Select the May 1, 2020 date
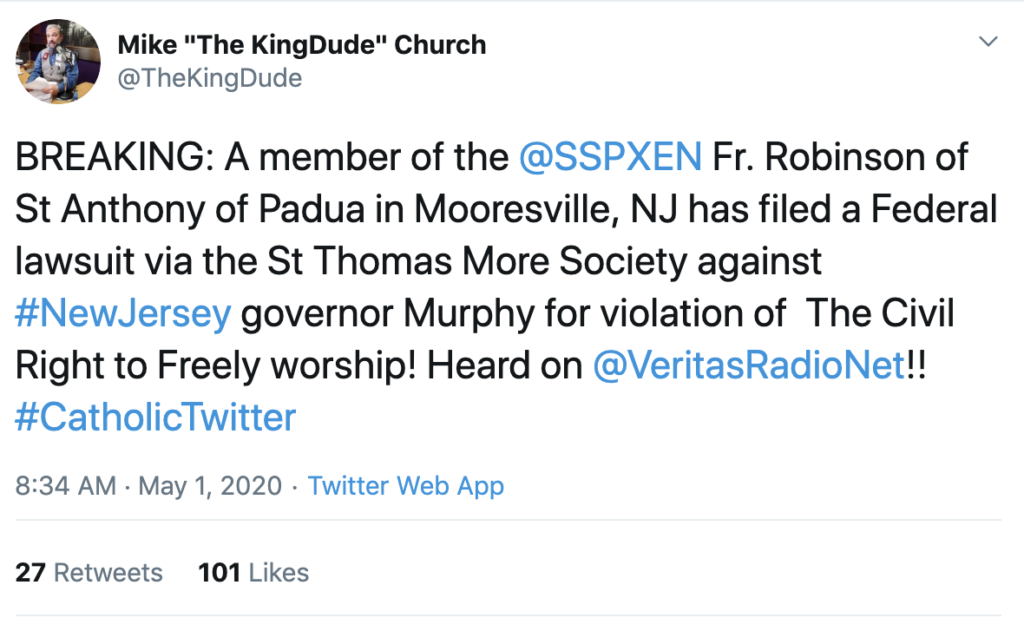The image size is (1024, 618). [x=209, y=487]
